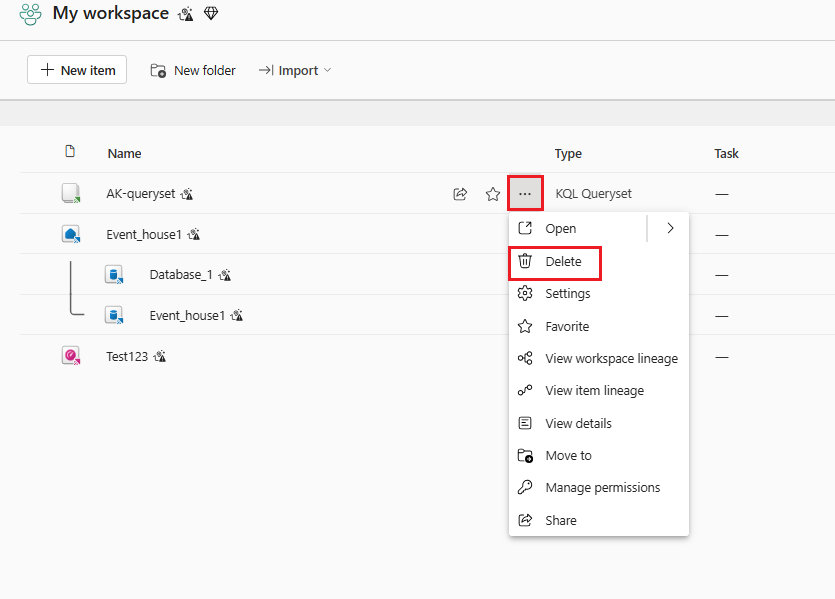Click the Database_1 KQL database icon
This screenshot has height=599, width=835.
114,275
